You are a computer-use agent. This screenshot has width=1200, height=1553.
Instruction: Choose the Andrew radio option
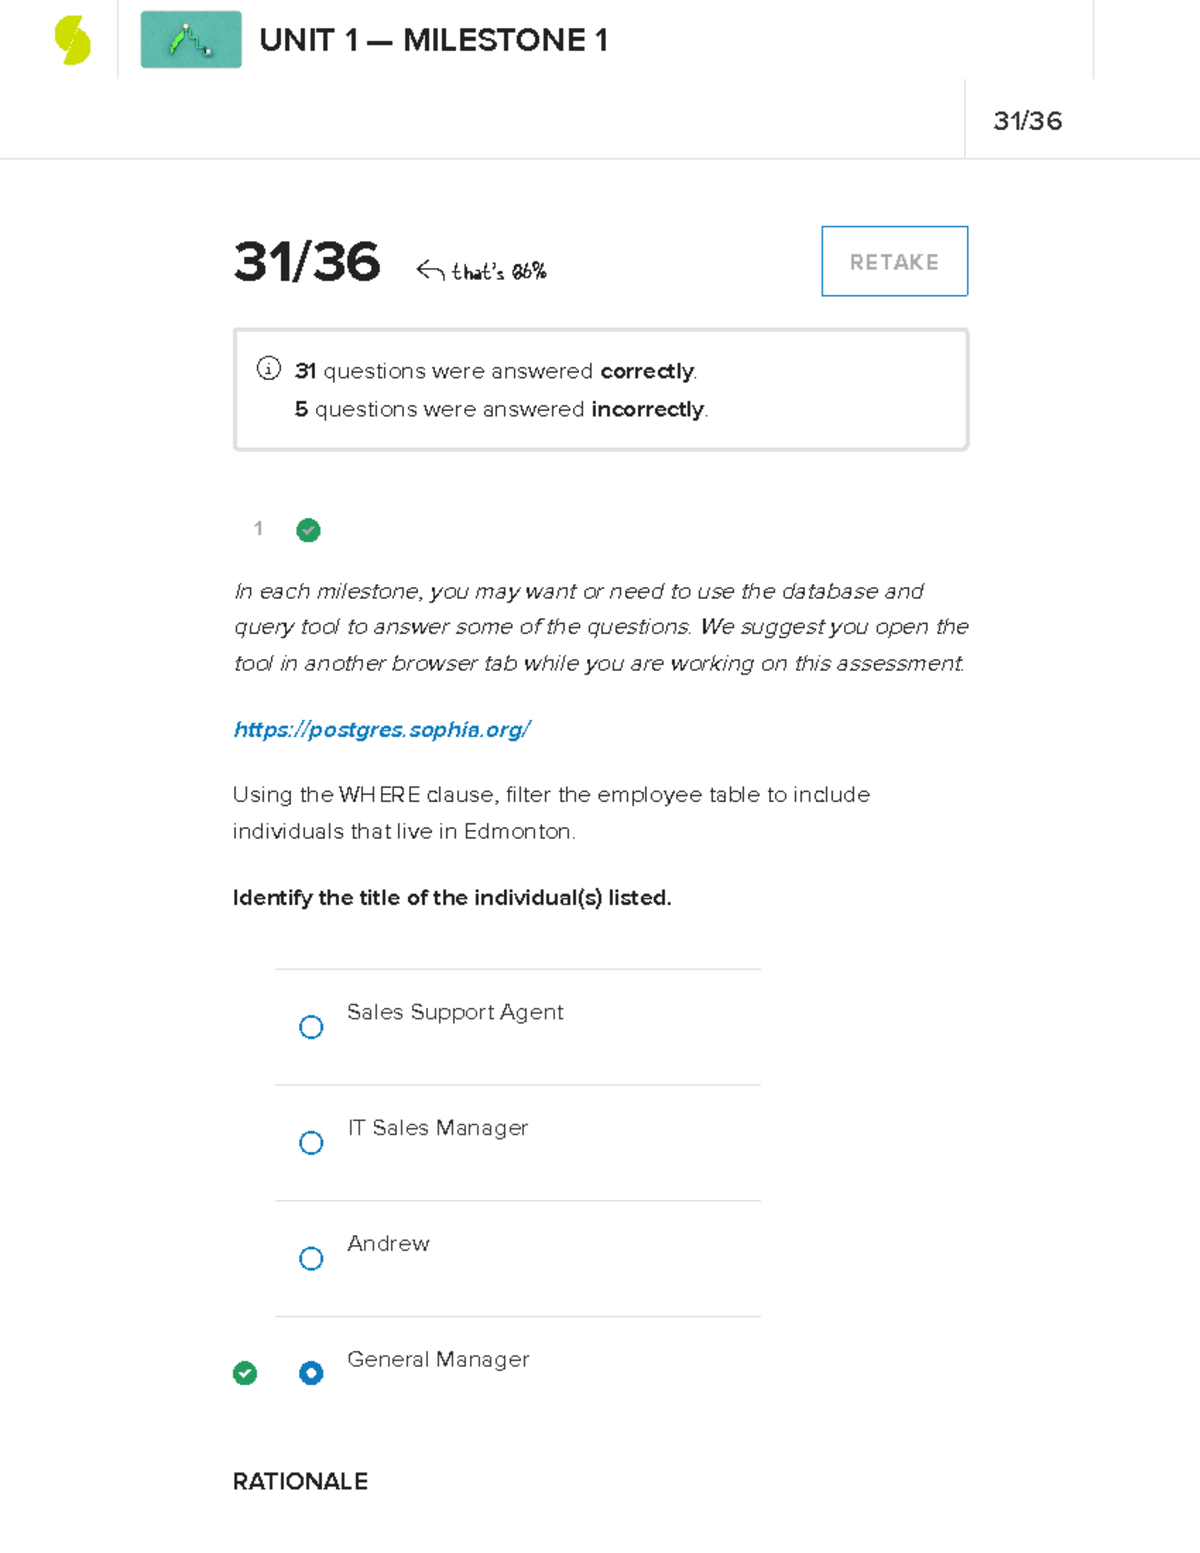pos(311,1258)
